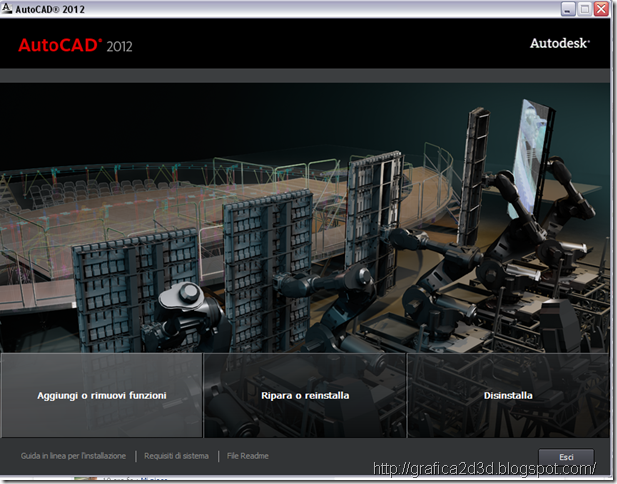This screenshot has width=617, height=484.
Task: Click the gray strip below the header
Action: pos(305,76)
